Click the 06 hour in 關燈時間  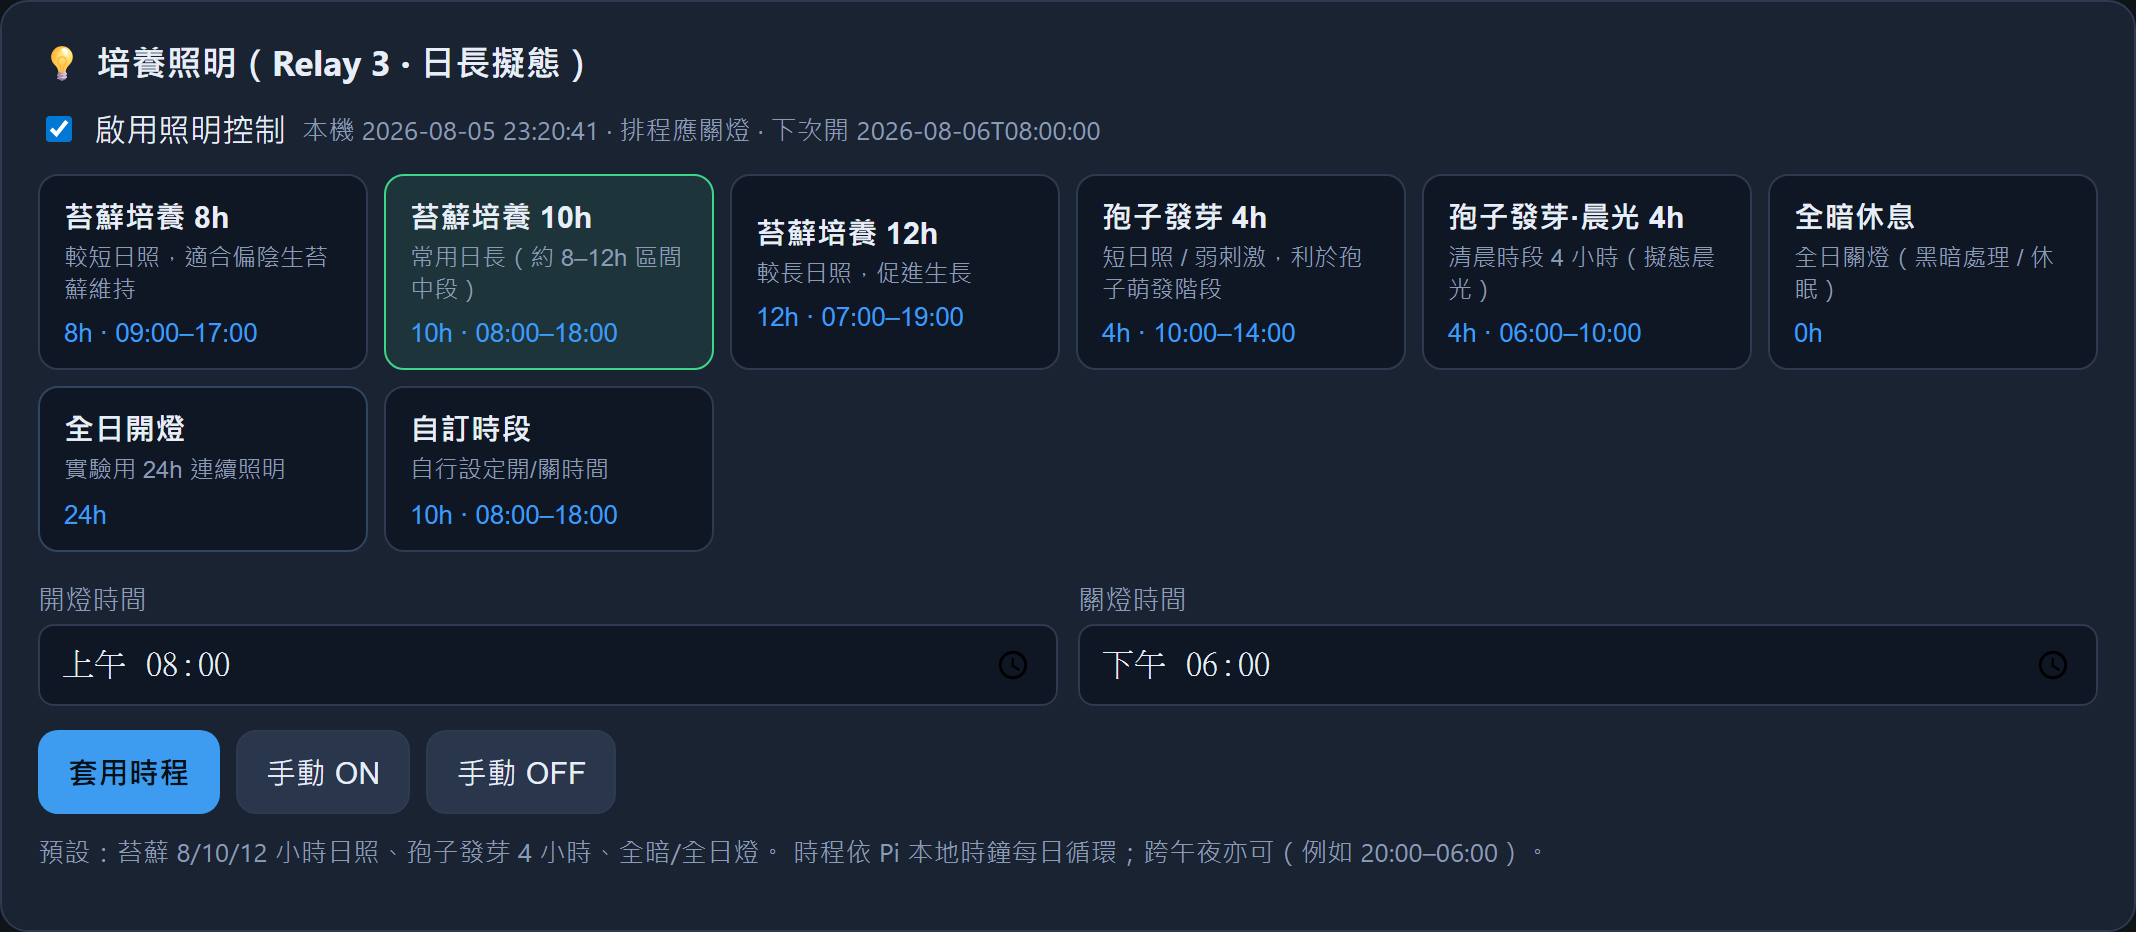(1202, 665)
